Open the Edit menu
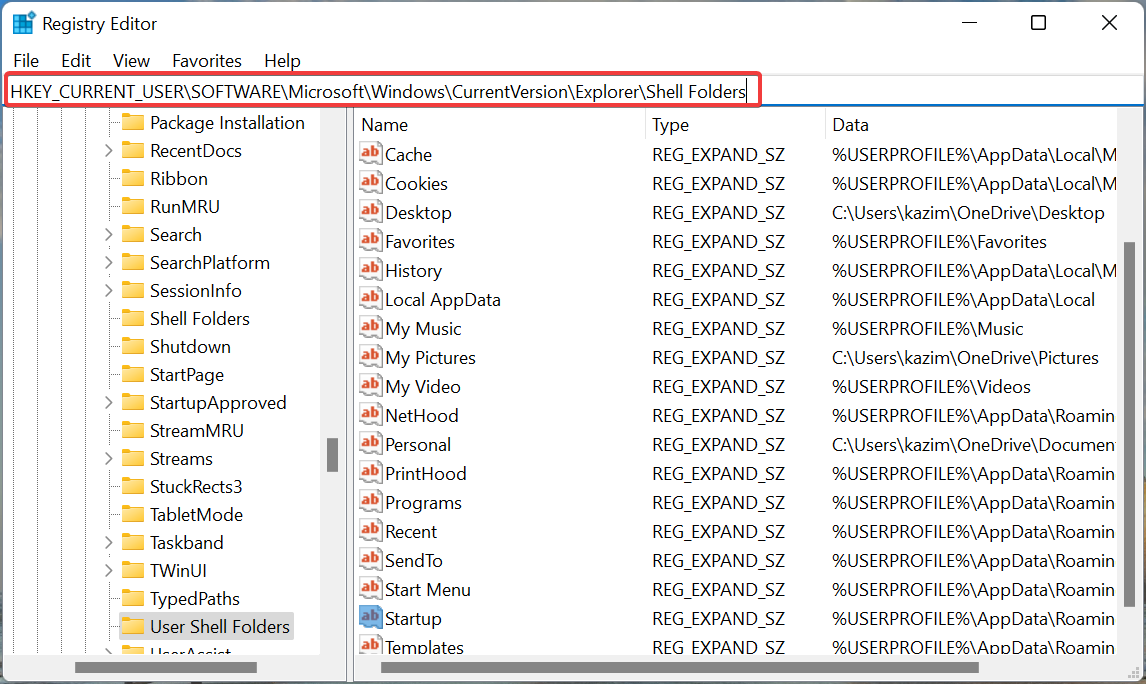Viewport: 1146px width, 684px height. [x=76, y=61]
